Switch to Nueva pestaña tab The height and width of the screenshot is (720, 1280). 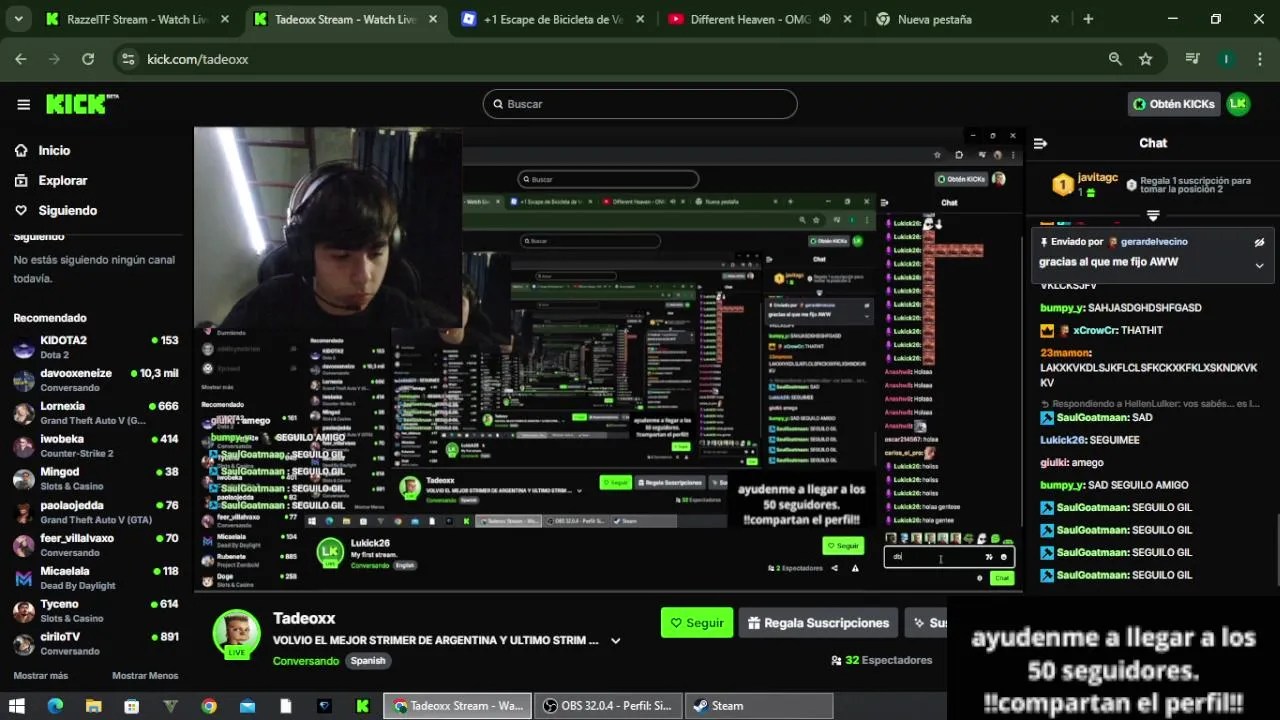966,19
